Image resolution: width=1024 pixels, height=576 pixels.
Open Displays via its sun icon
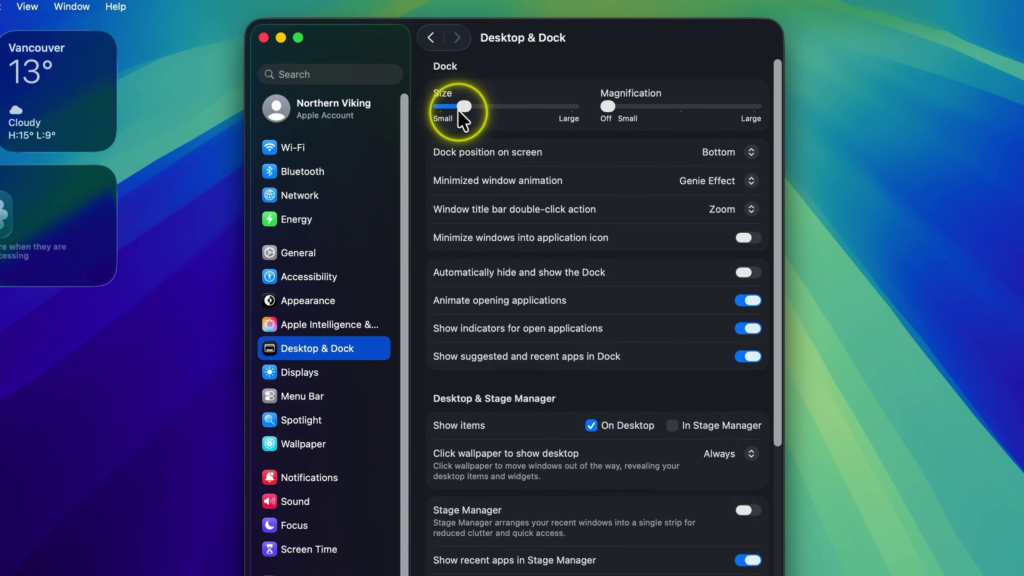pos(269,372)
